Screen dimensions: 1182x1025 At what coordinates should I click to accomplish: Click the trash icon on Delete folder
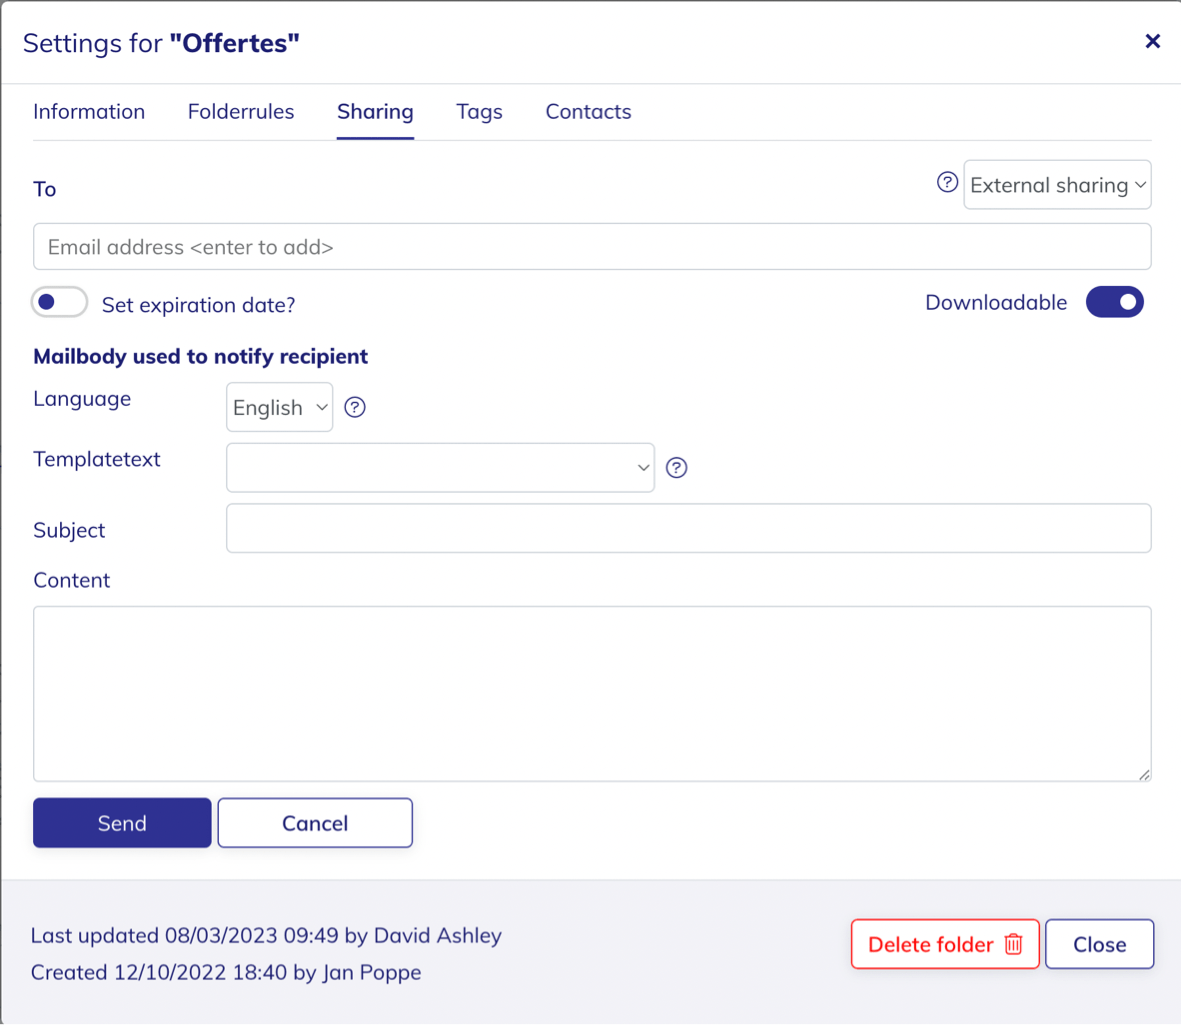1014,944
